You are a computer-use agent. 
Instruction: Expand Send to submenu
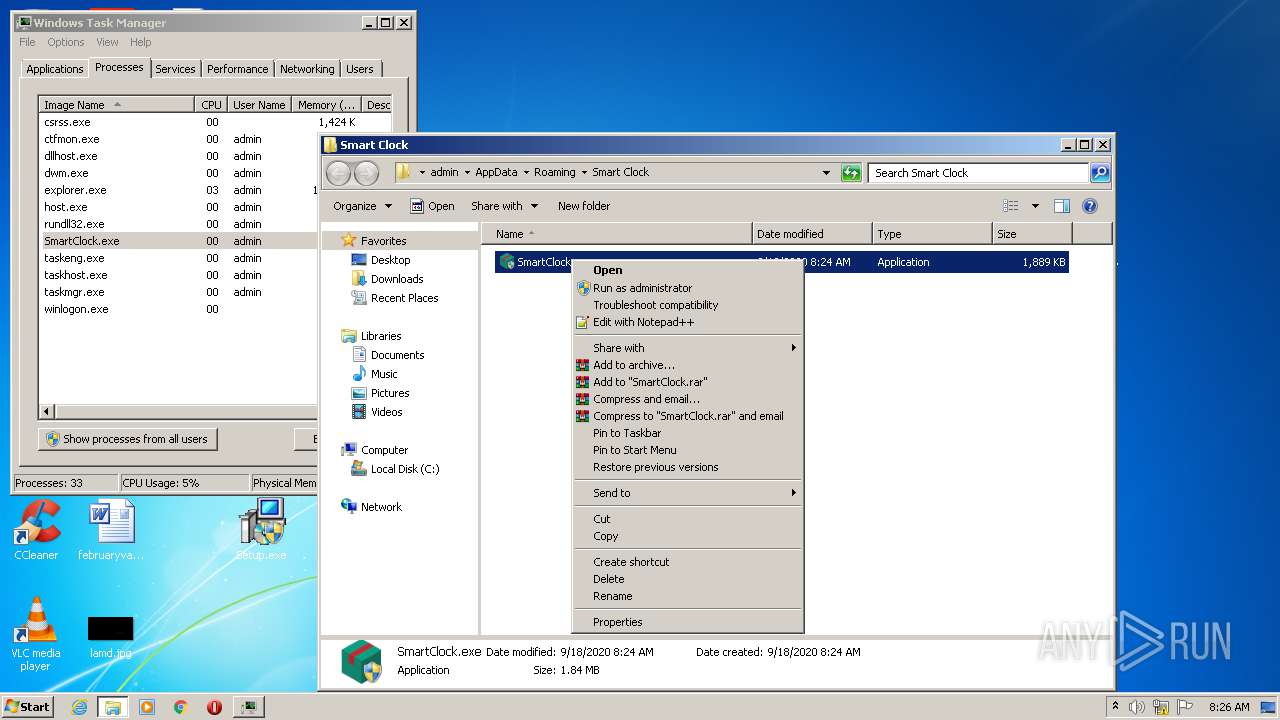[x=688, y=493]
